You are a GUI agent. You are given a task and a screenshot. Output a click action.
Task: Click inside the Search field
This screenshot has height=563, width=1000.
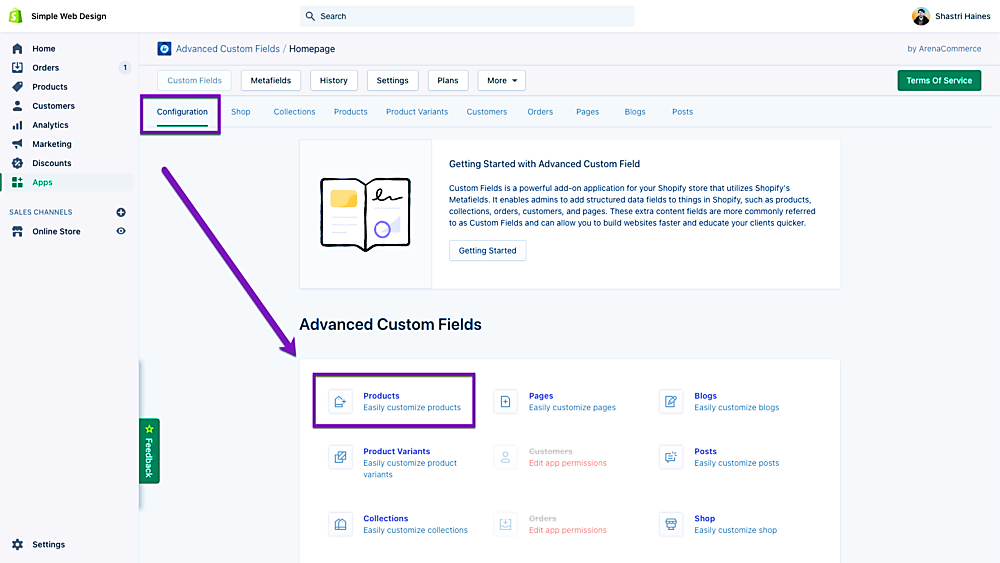pos(467,16)
